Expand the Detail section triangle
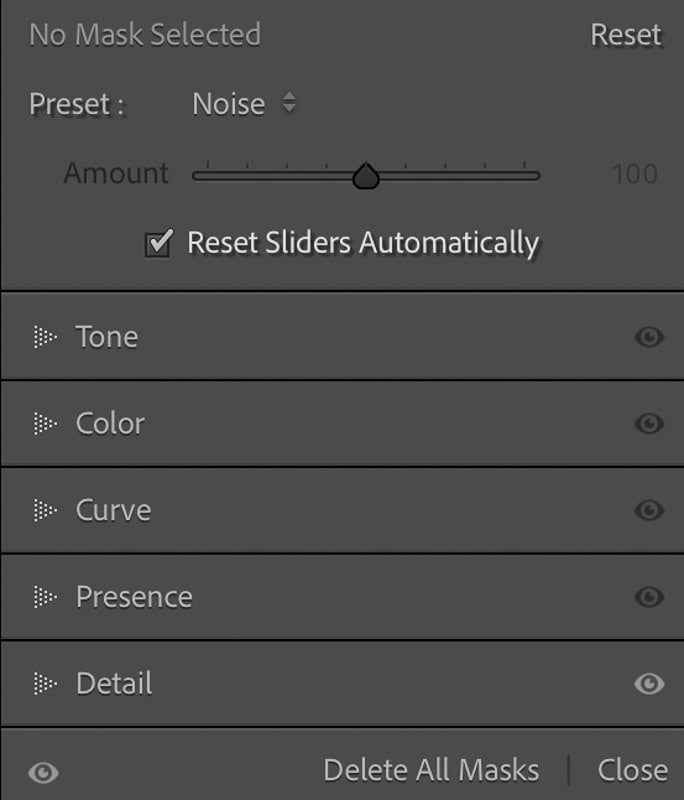Image resolution: width=684 pixels, height=800 pixels. point(45,684)
